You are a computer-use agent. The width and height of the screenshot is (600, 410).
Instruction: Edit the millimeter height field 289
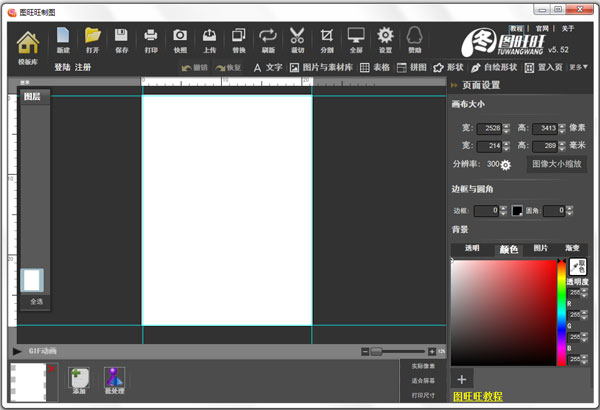545,146
